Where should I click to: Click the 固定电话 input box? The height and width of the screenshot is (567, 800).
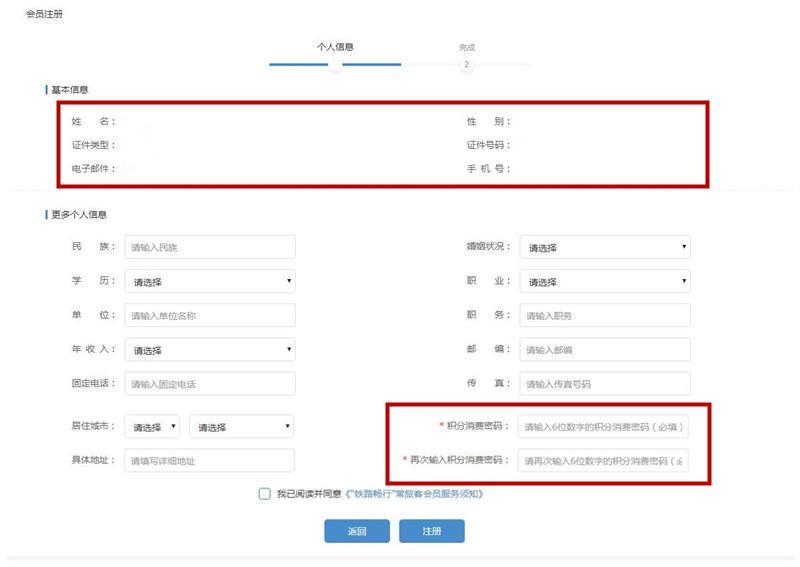(x=210, y=384)
